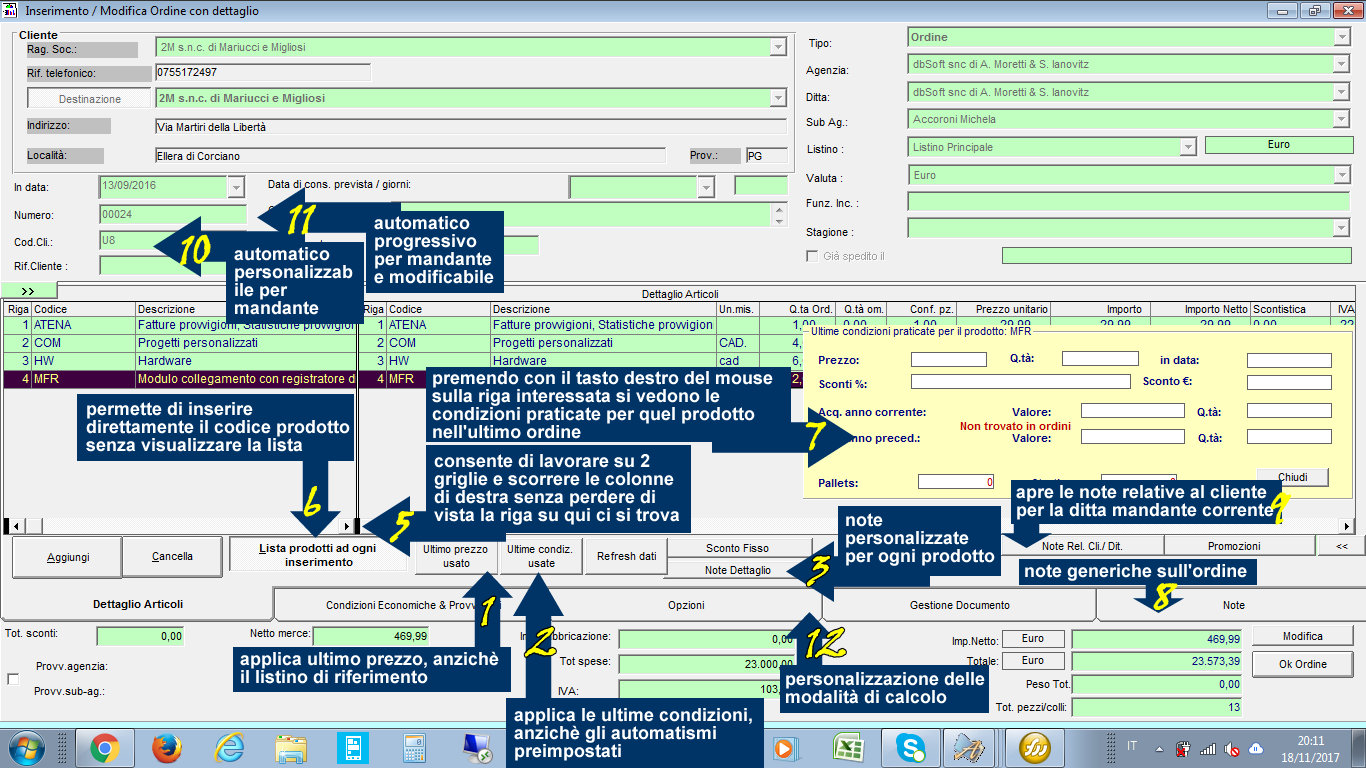This screenshot has height=768, width=1366.
Task: Click the Destinazione button
Action: [90, 99]
